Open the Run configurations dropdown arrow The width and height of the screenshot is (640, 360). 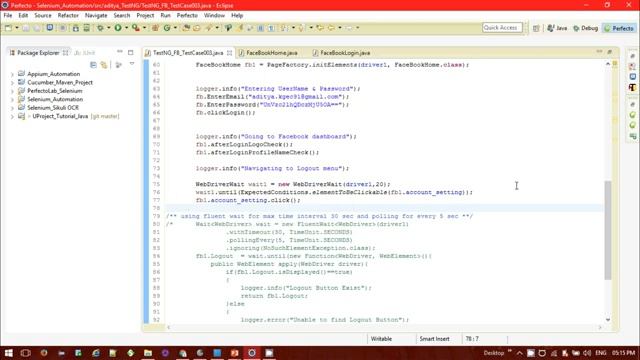pos(126,28)
